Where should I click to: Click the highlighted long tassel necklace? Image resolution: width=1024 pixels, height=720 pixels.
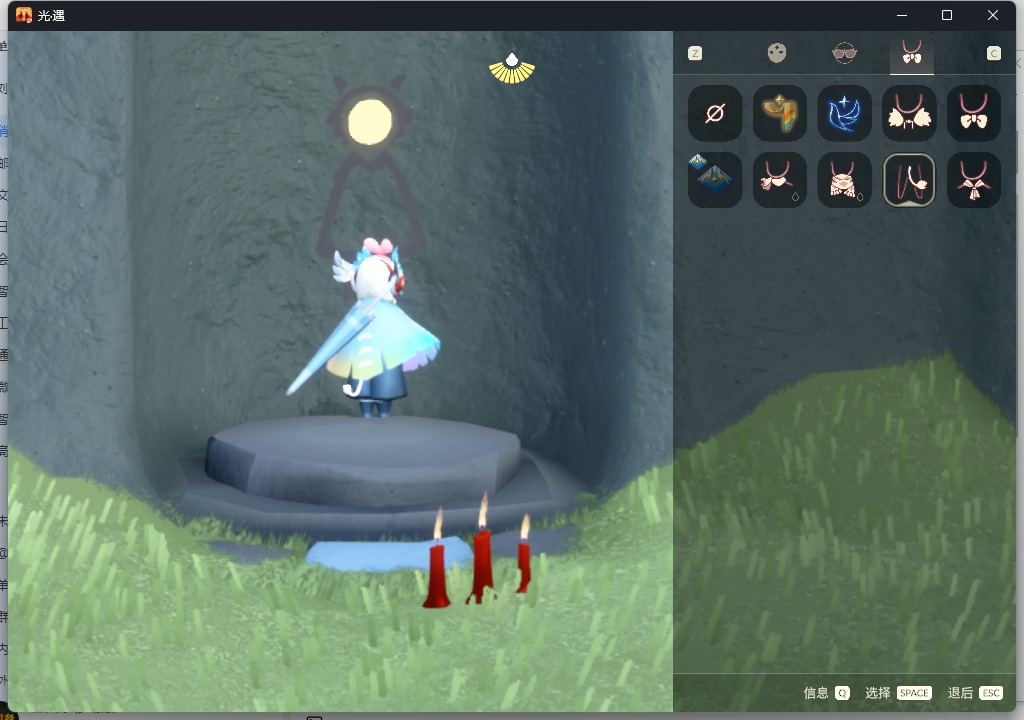[910, 179]
